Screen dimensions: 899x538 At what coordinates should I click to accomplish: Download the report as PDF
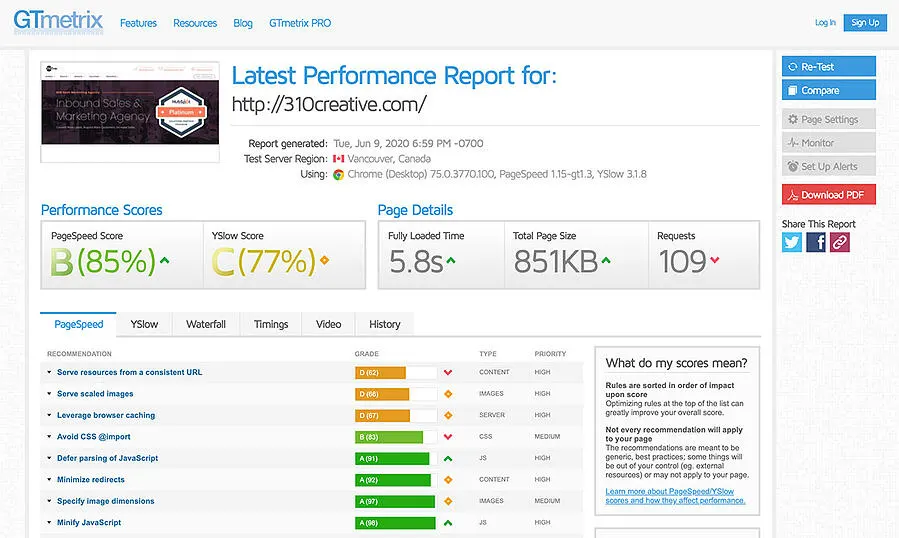(x=828, y=194)
